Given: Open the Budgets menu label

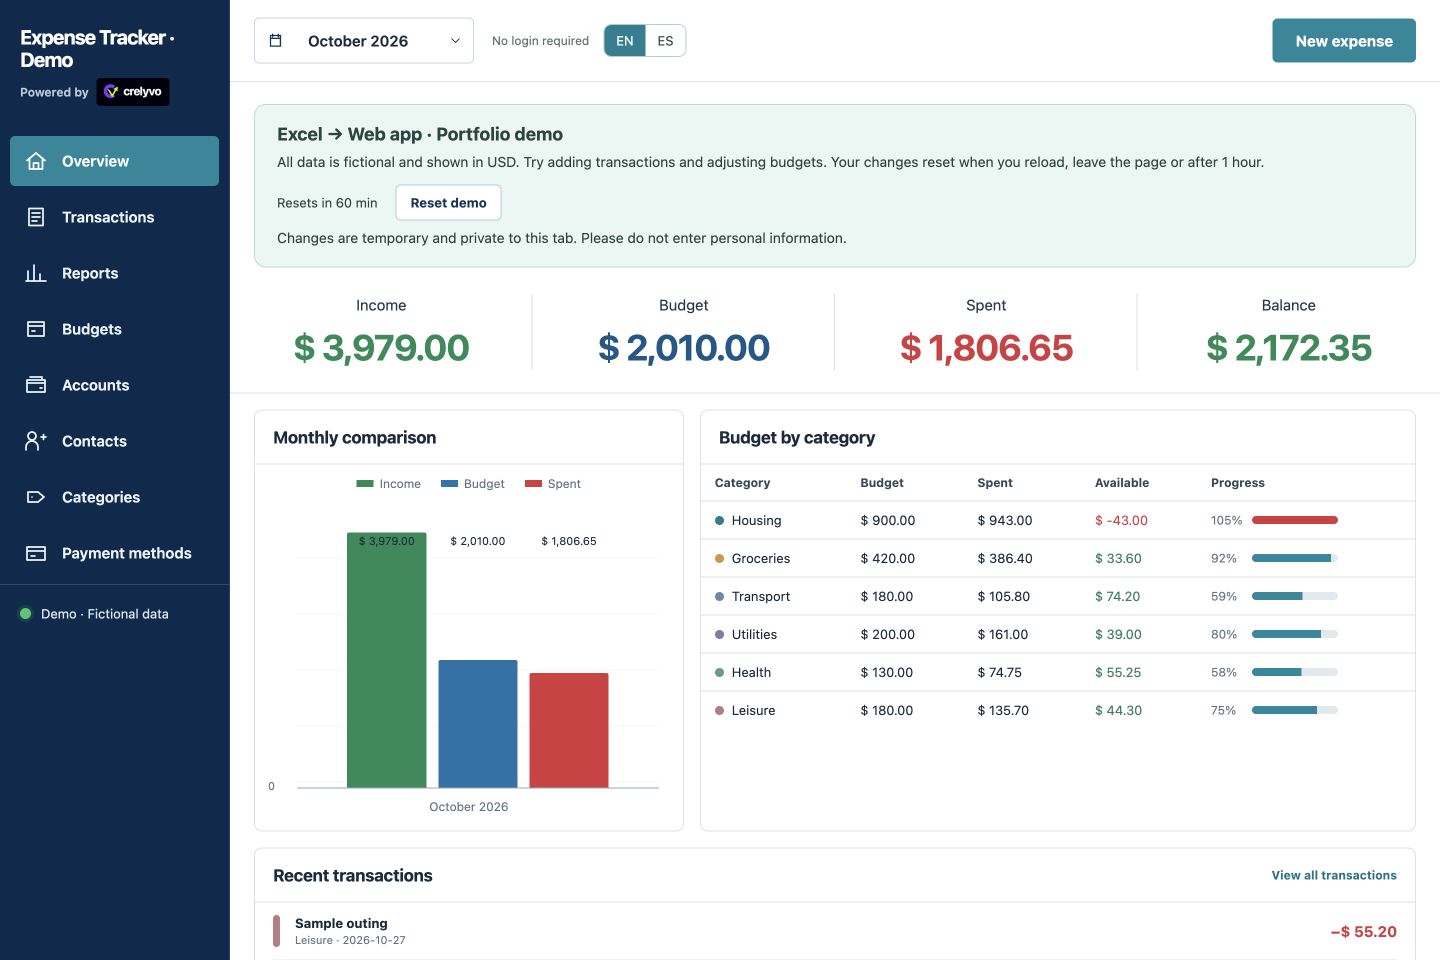Looking at the screenshot, I should click(92, 329).
